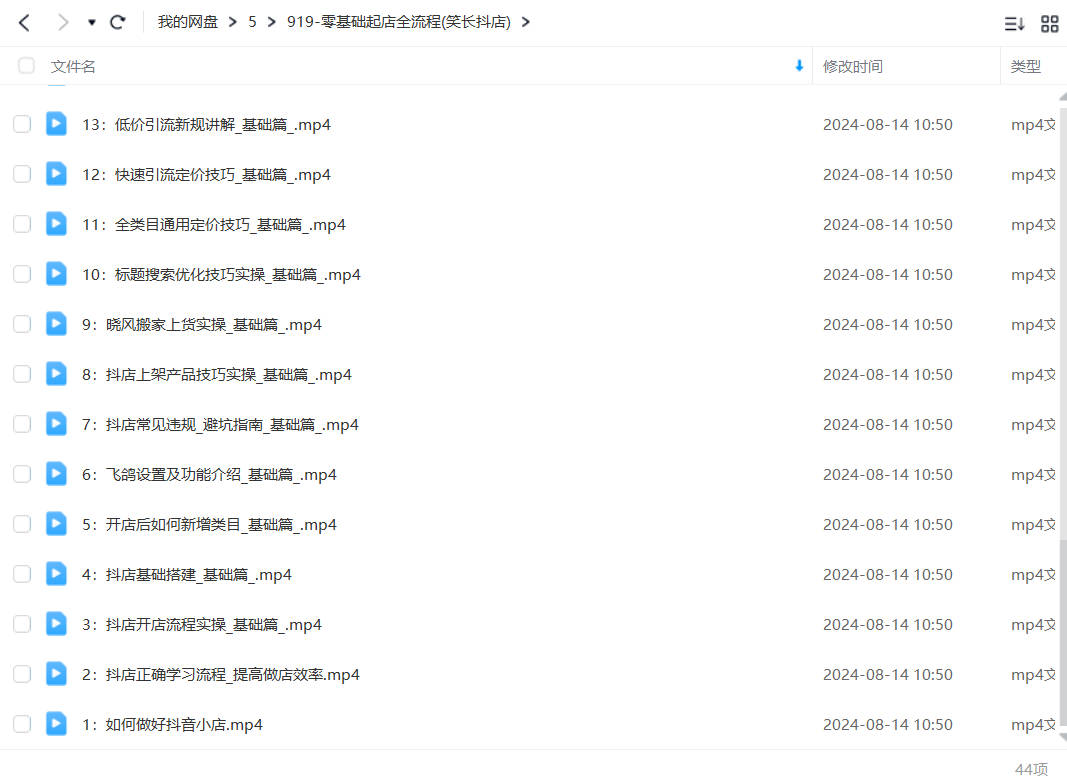Click video icon of 10：标题搜索优化技巧实操
Viewport: 1067px width, 782px height.
(x=56, y=274)
